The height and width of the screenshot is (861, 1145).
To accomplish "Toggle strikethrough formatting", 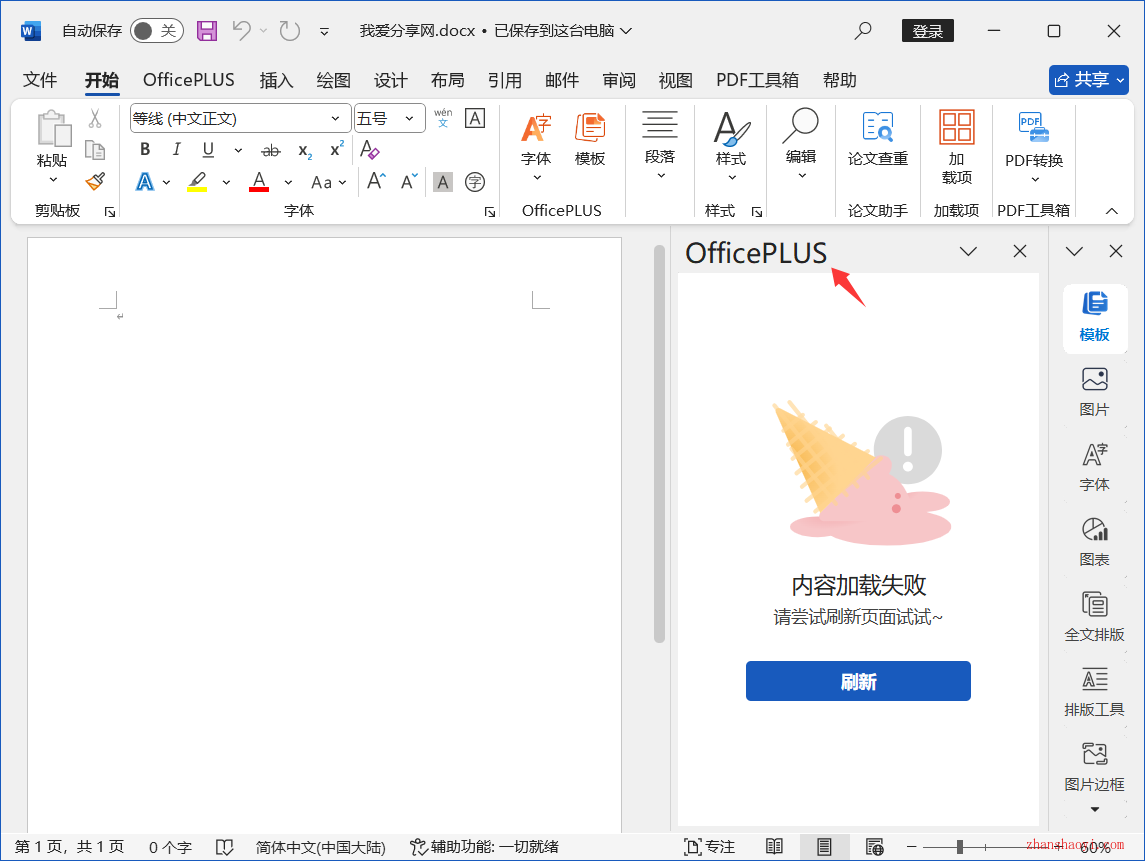I will click(x=271, y=150).
